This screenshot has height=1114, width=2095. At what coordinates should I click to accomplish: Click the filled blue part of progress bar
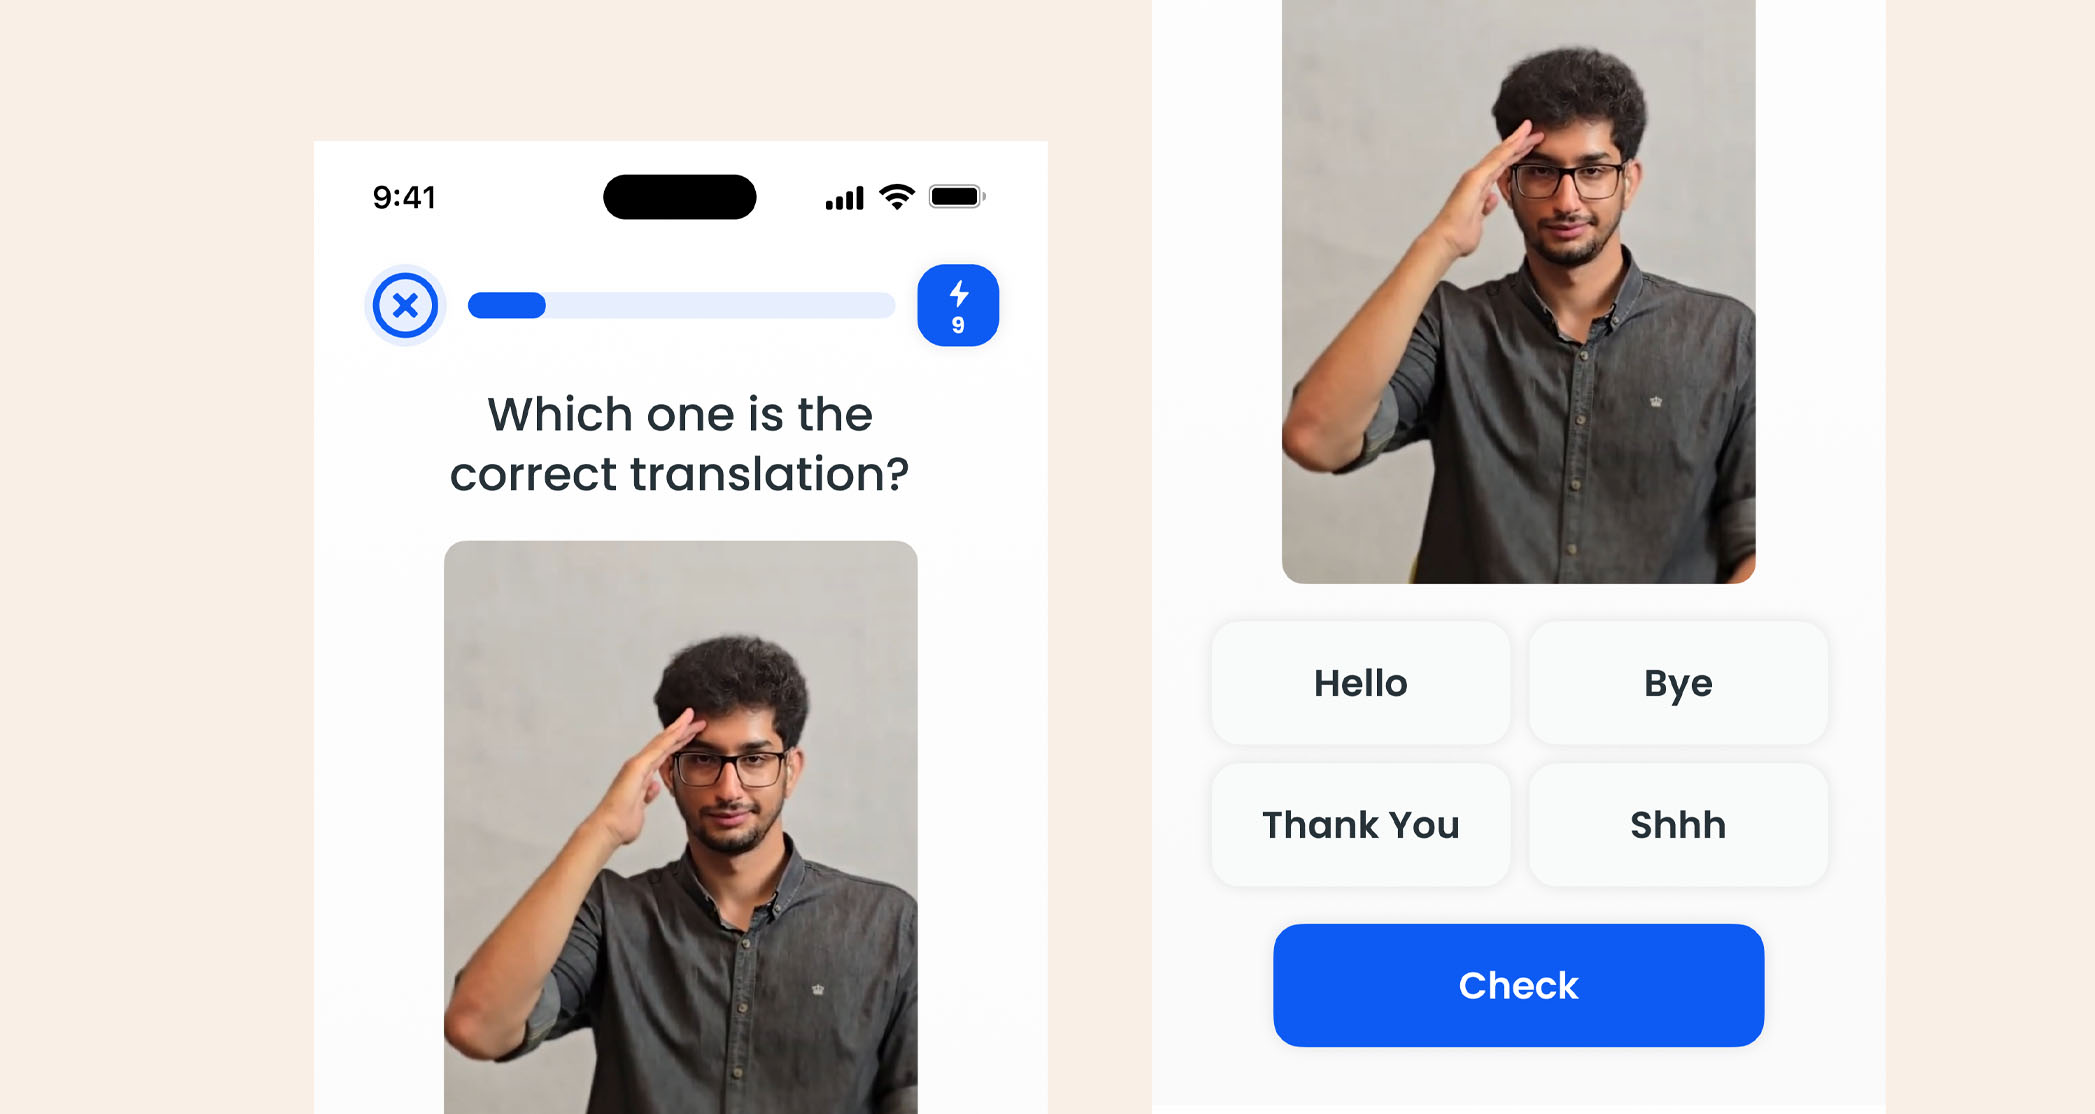pos(507,305)
